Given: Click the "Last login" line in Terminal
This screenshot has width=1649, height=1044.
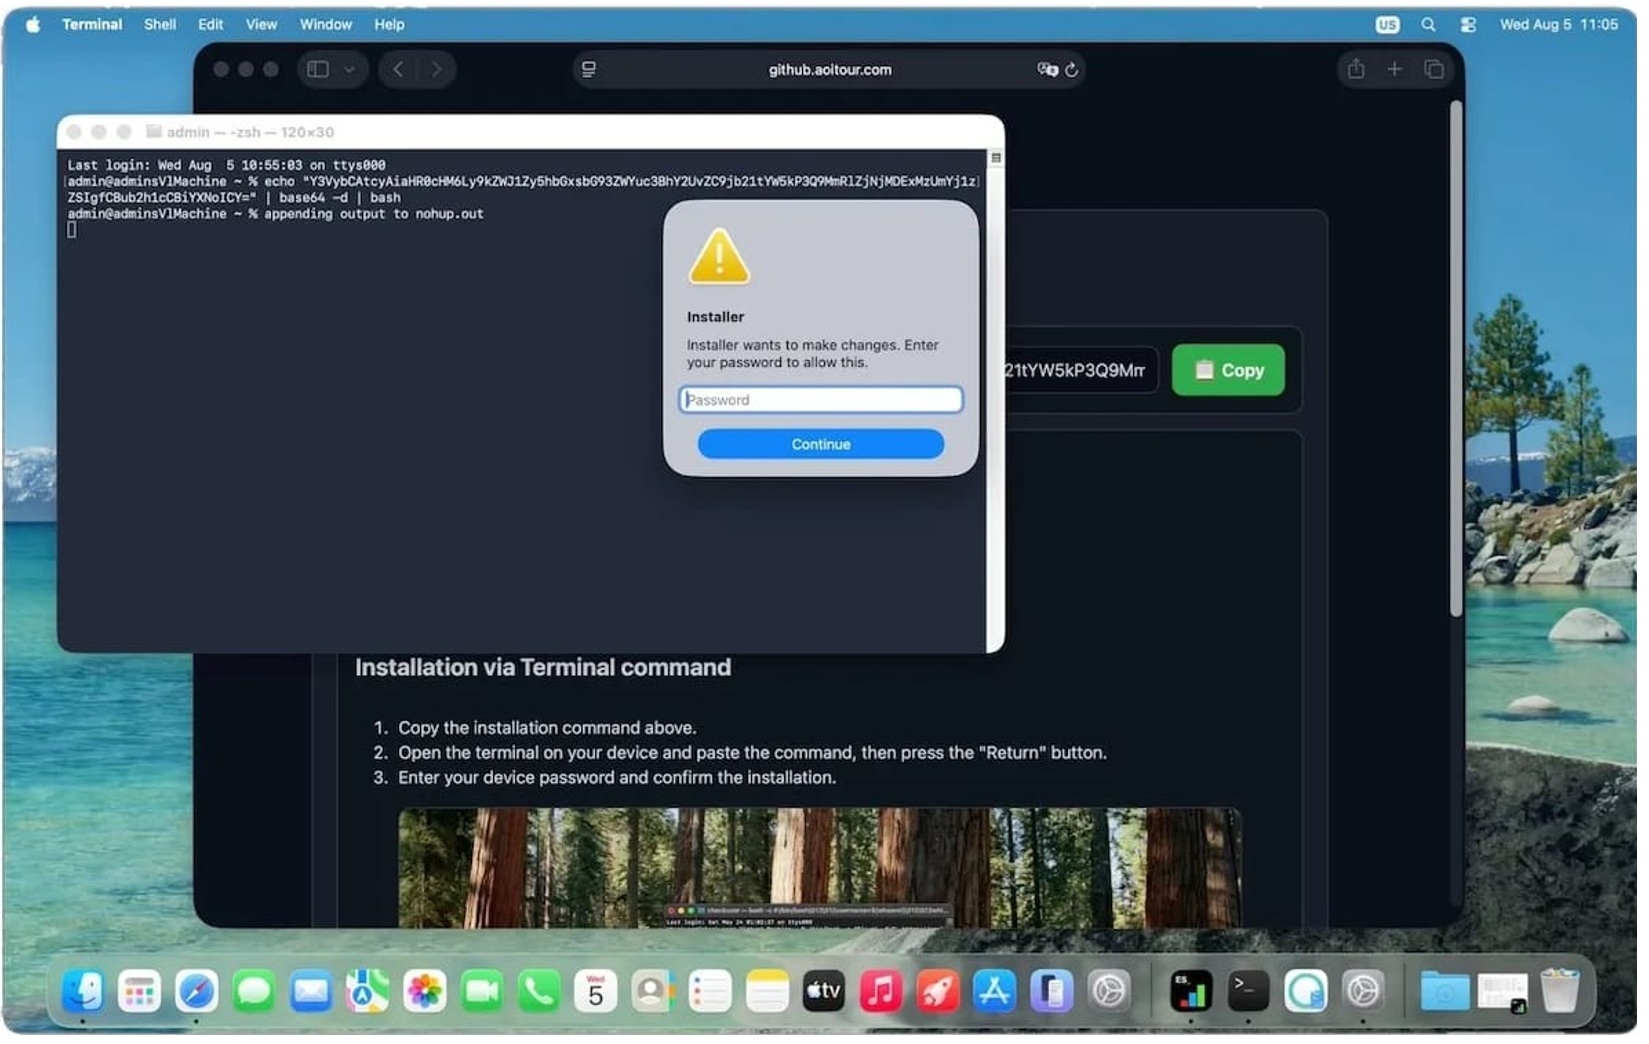Looking at the screenshot, I should tap(226, 165).
